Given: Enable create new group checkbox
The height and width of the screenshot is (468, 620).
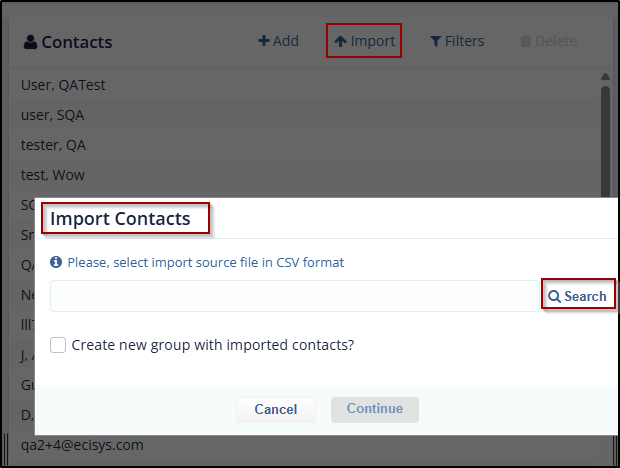Looking at the screenshot, I should (x=59, y=345).
